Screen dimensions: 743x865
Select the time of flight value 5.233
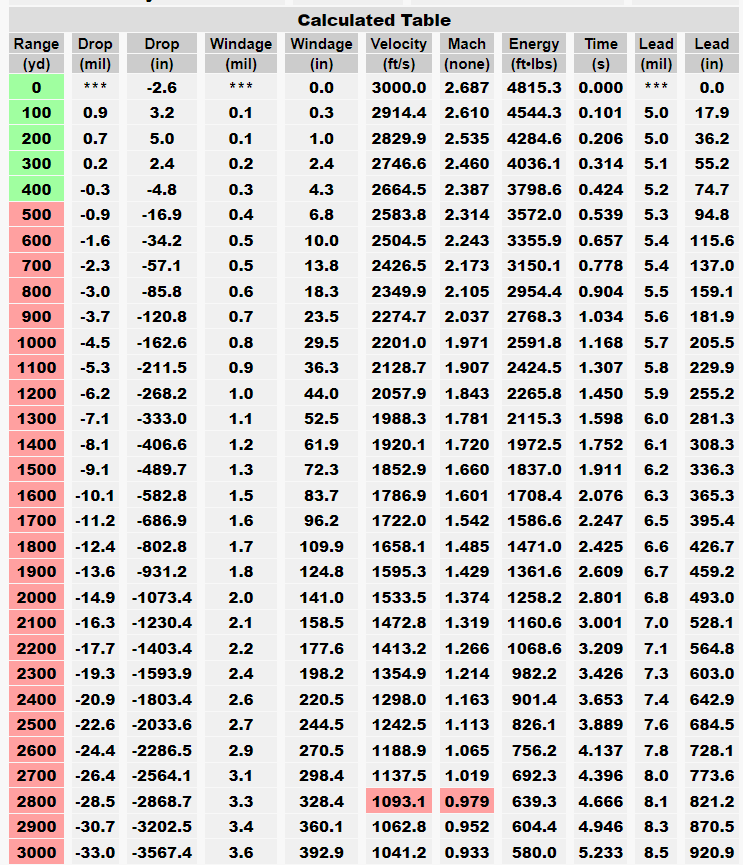tap(601, 852)
